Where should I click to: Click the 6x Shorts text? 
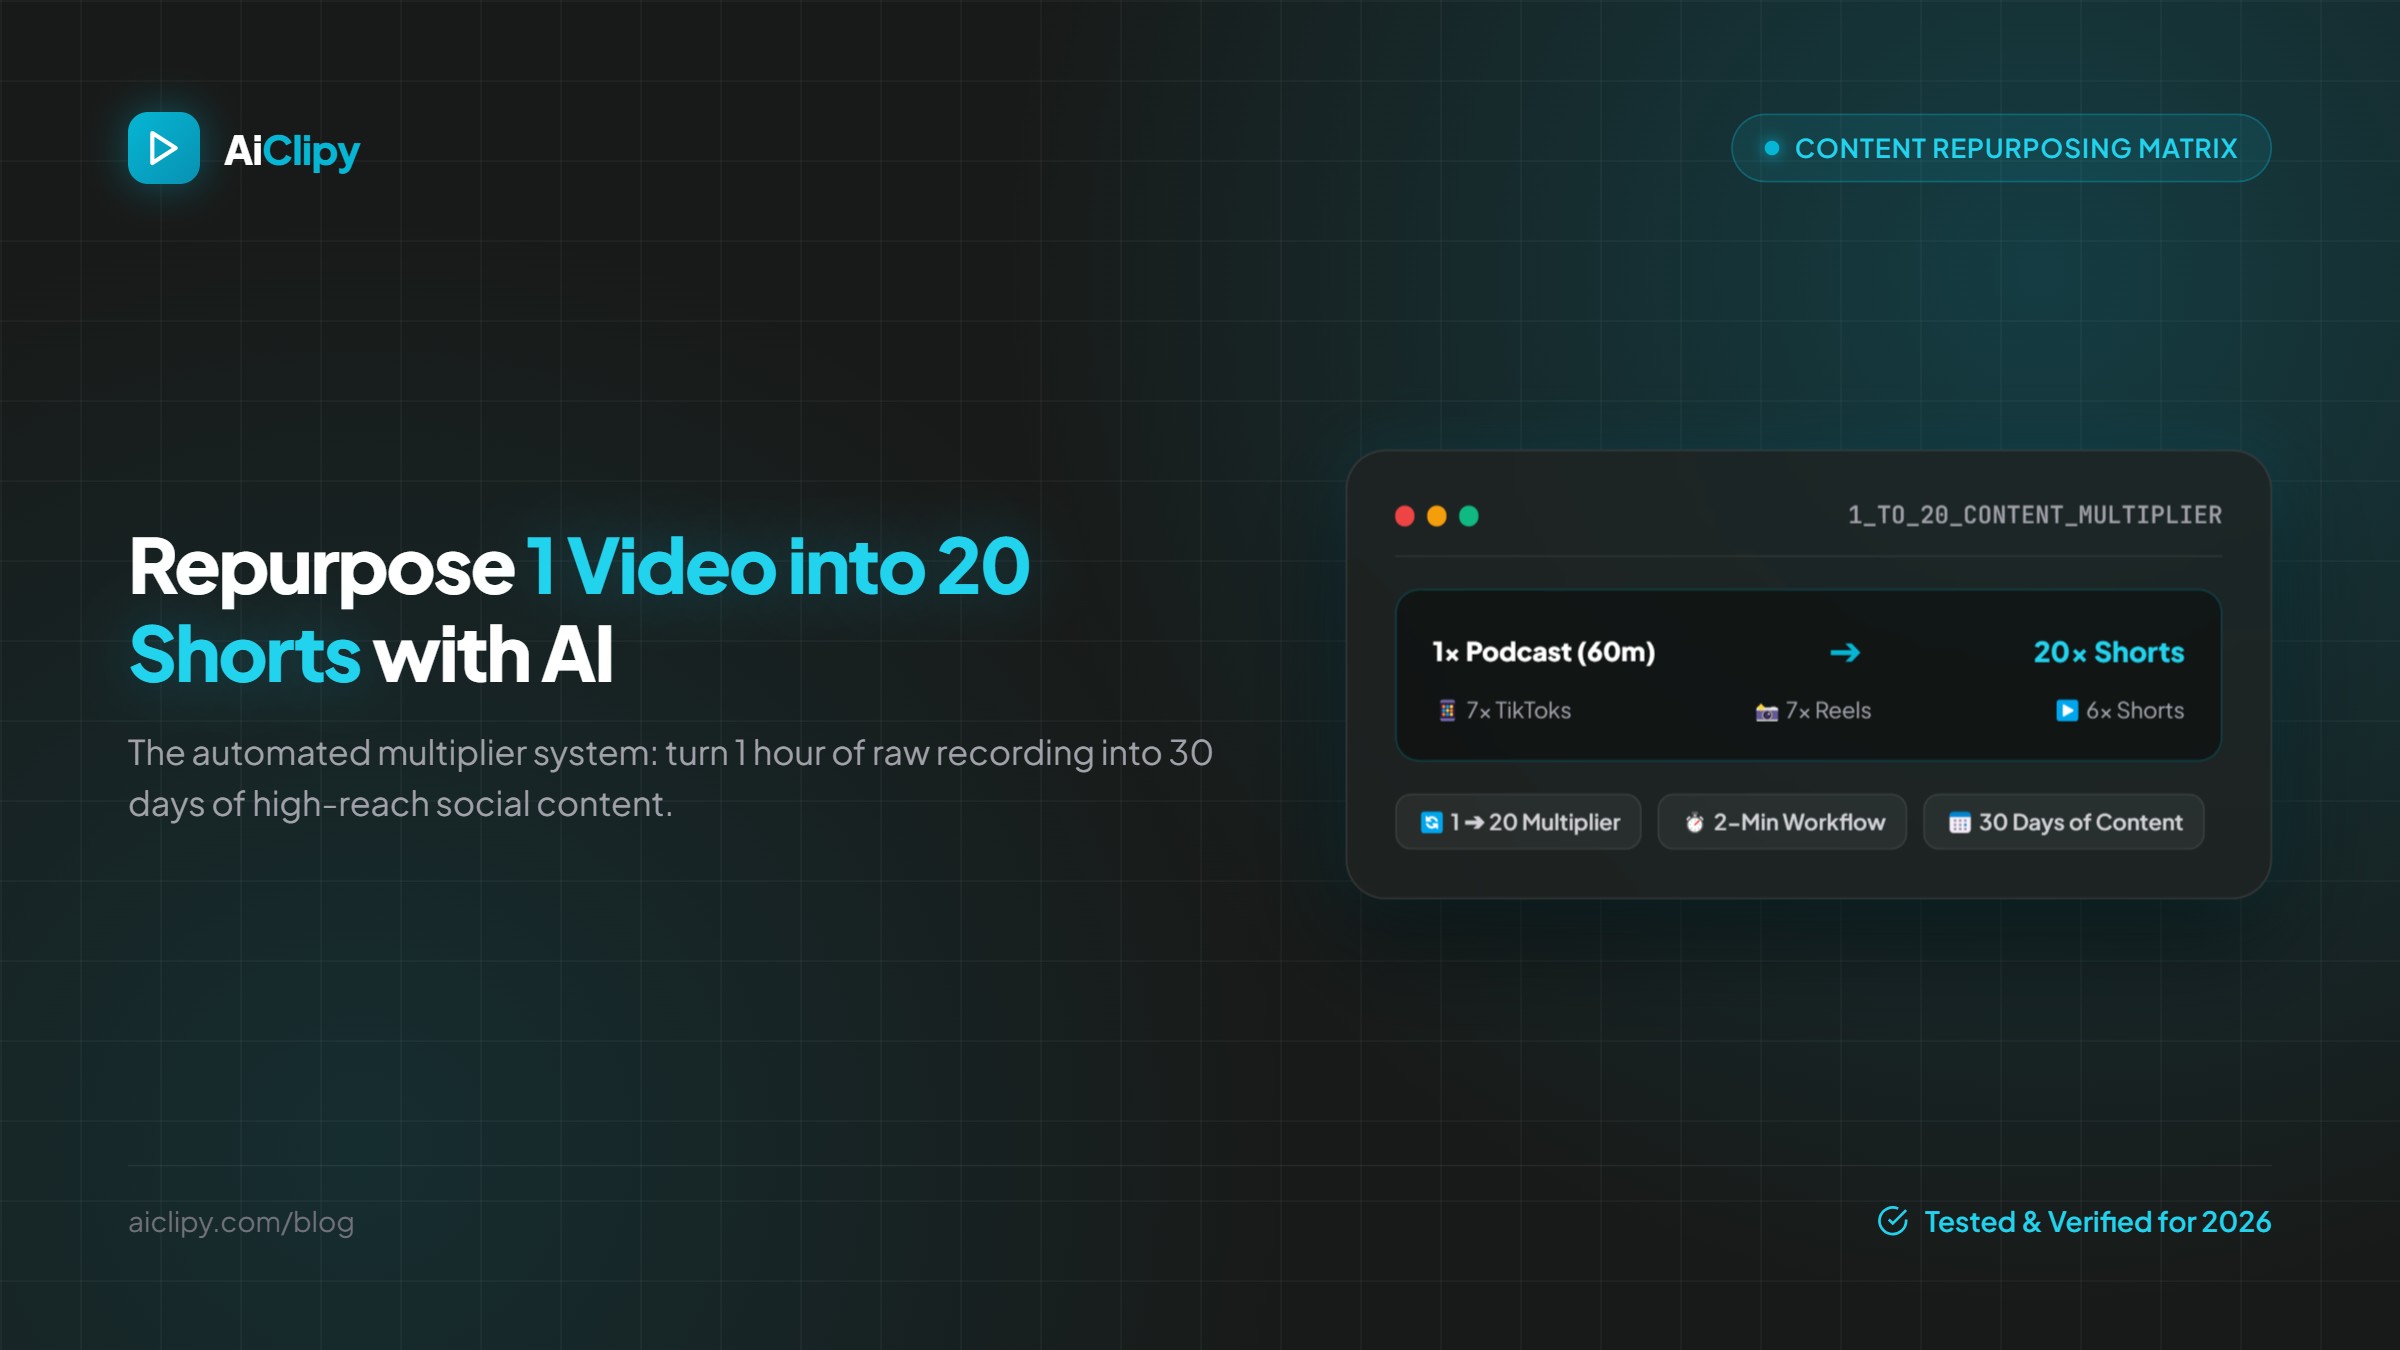click(x=2135, y=710)
